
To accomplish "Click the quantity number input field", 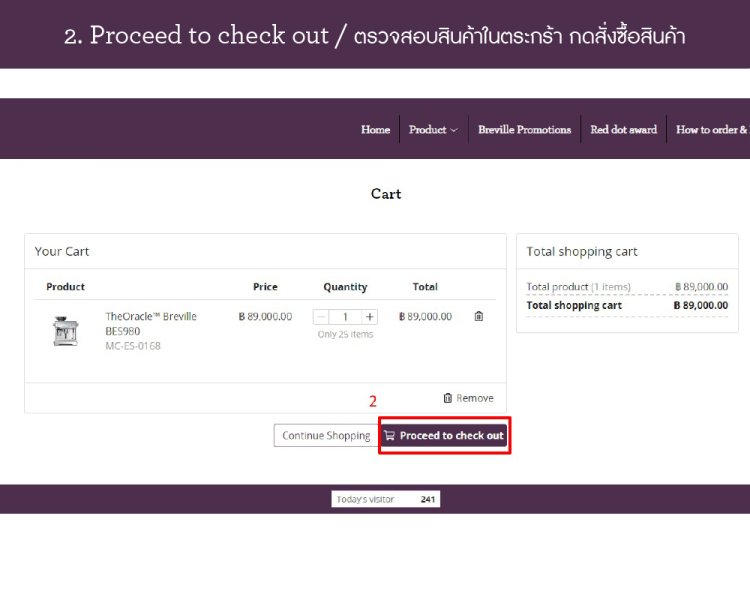I will (345, 317).
